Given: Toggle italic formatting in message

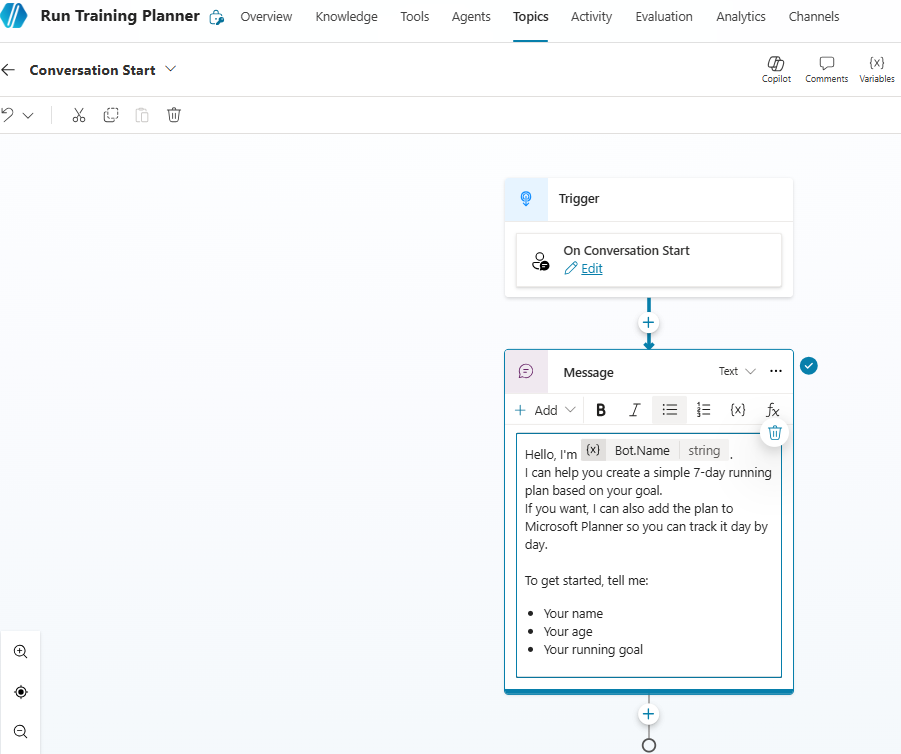Looking at the screenshot, I should point(634,410).
